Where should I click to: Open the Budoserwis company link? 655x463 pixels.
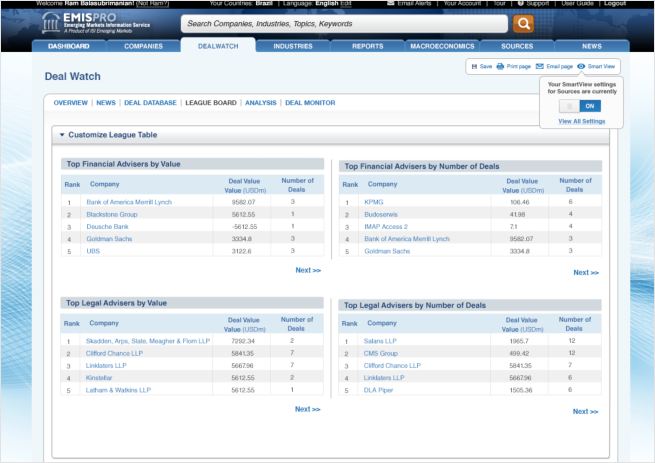pyautogui.click(x=381, y=214)
